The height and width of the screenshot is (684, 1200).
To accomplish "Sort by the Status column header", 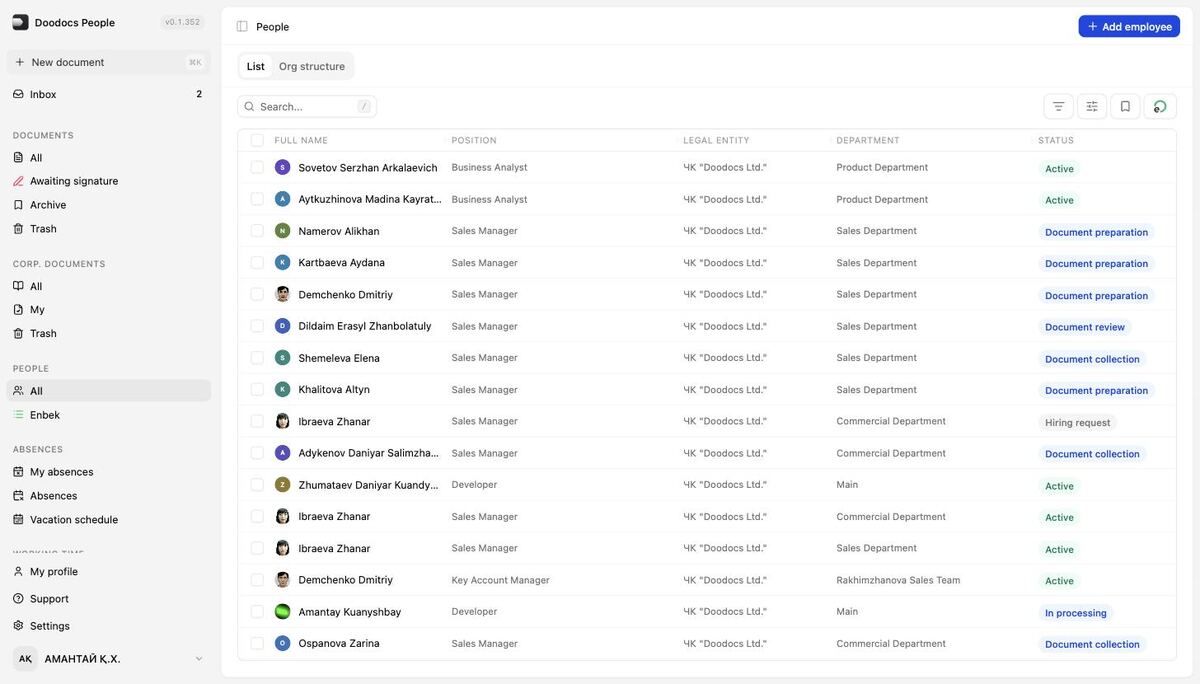I will pos(1056,141).
